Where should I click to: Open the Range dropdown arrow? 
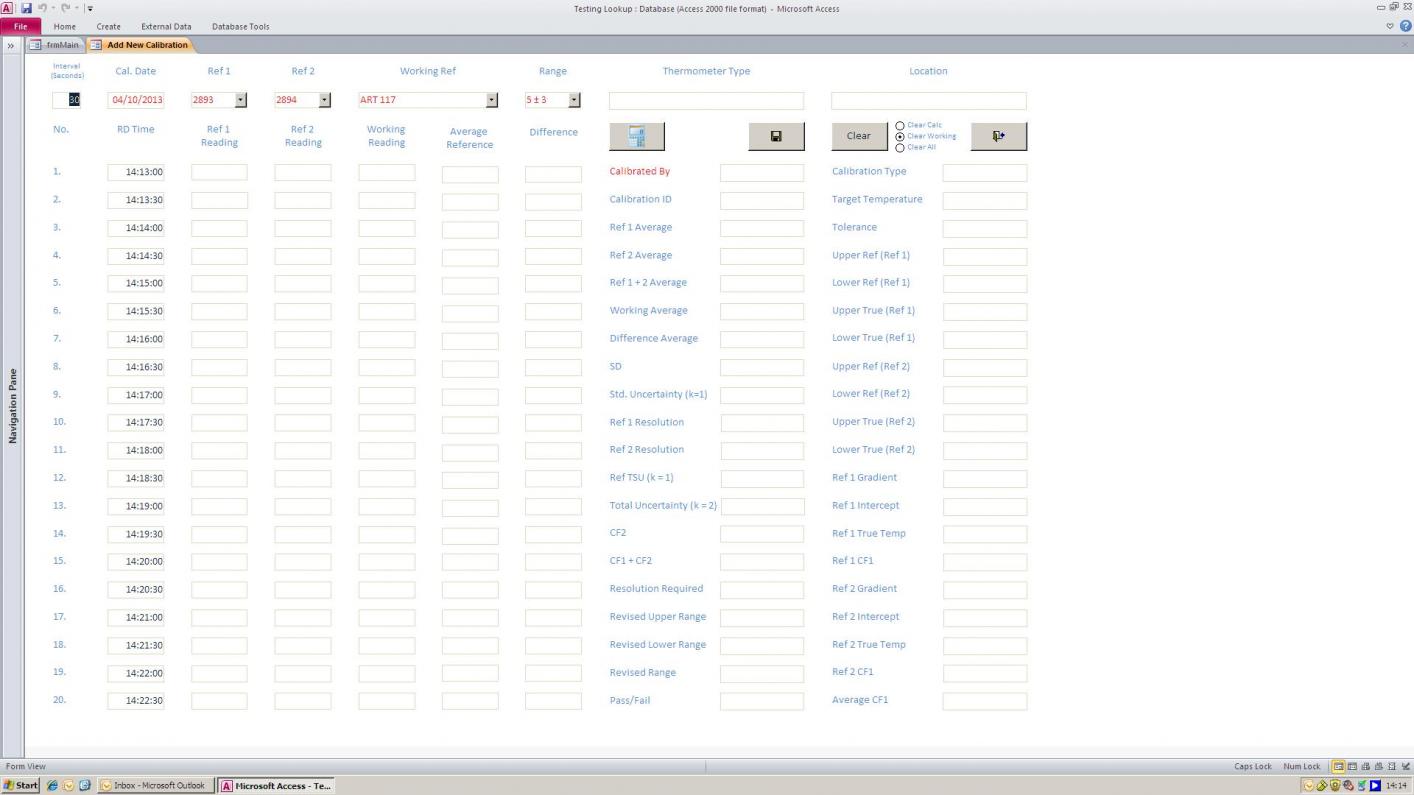[574, 100]
